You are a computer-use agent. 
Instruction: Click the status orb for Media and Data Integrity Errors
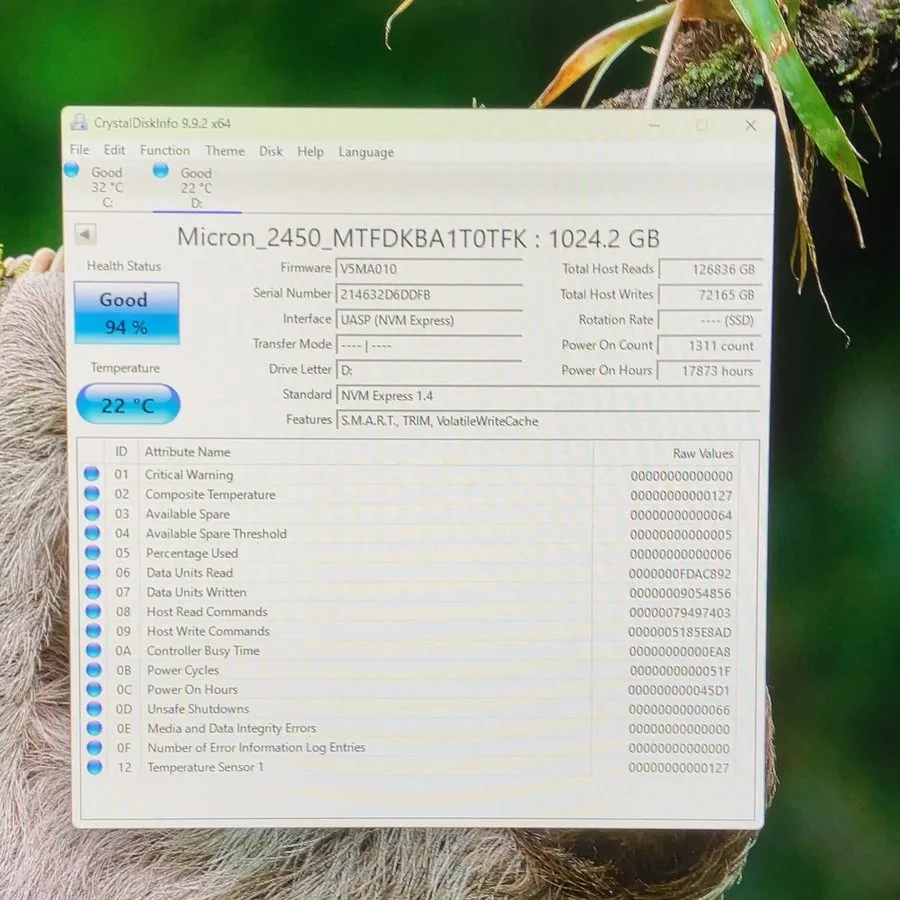[94, 728]
